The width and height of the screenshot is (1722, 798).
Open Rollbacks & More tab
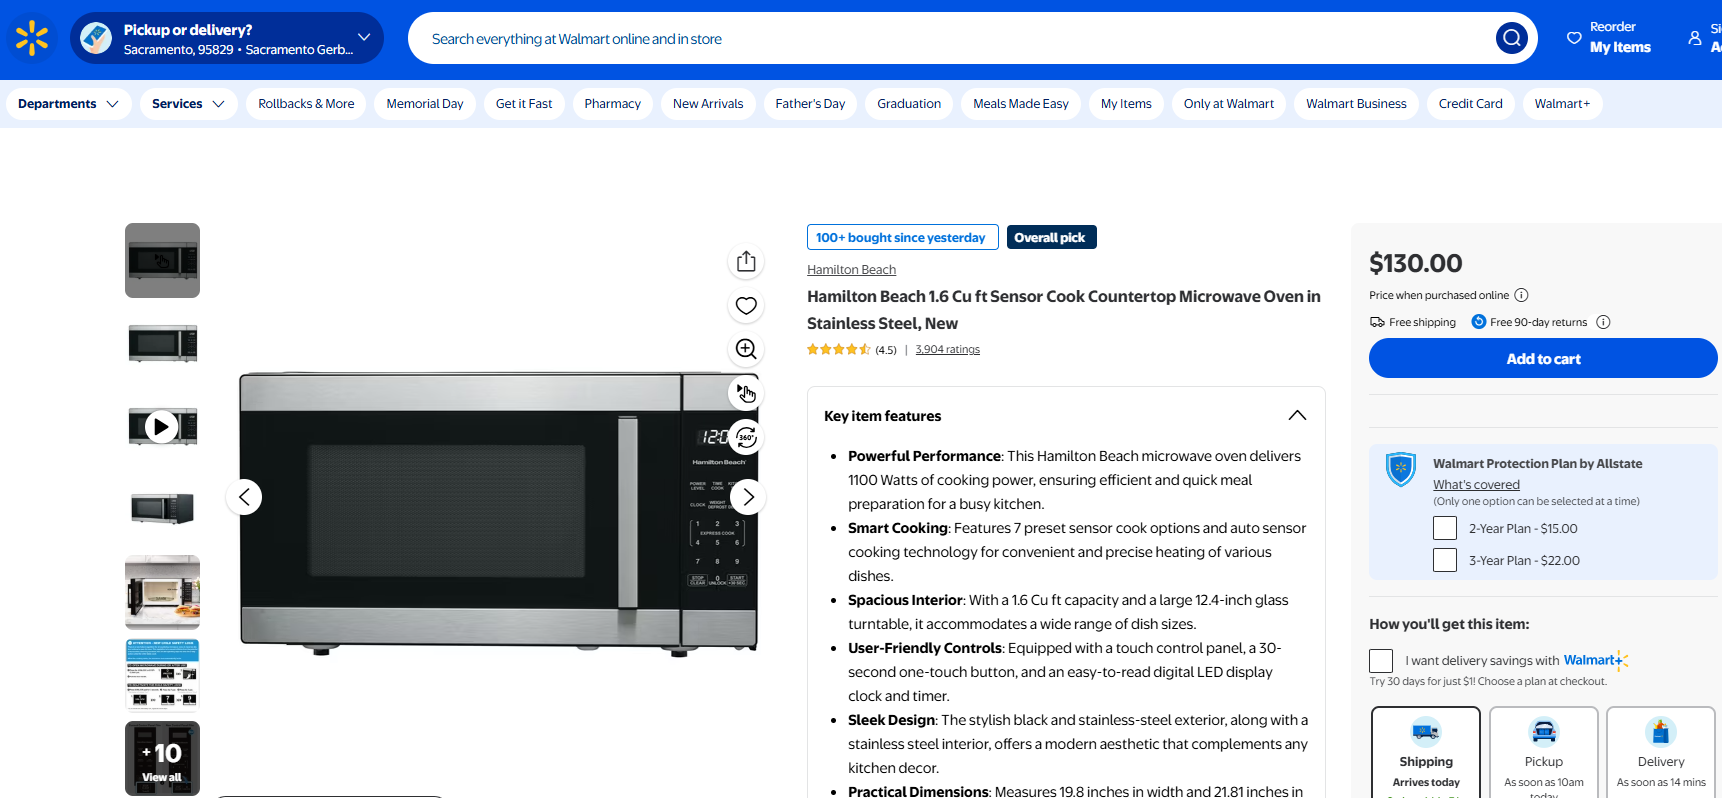pos(306,104)
